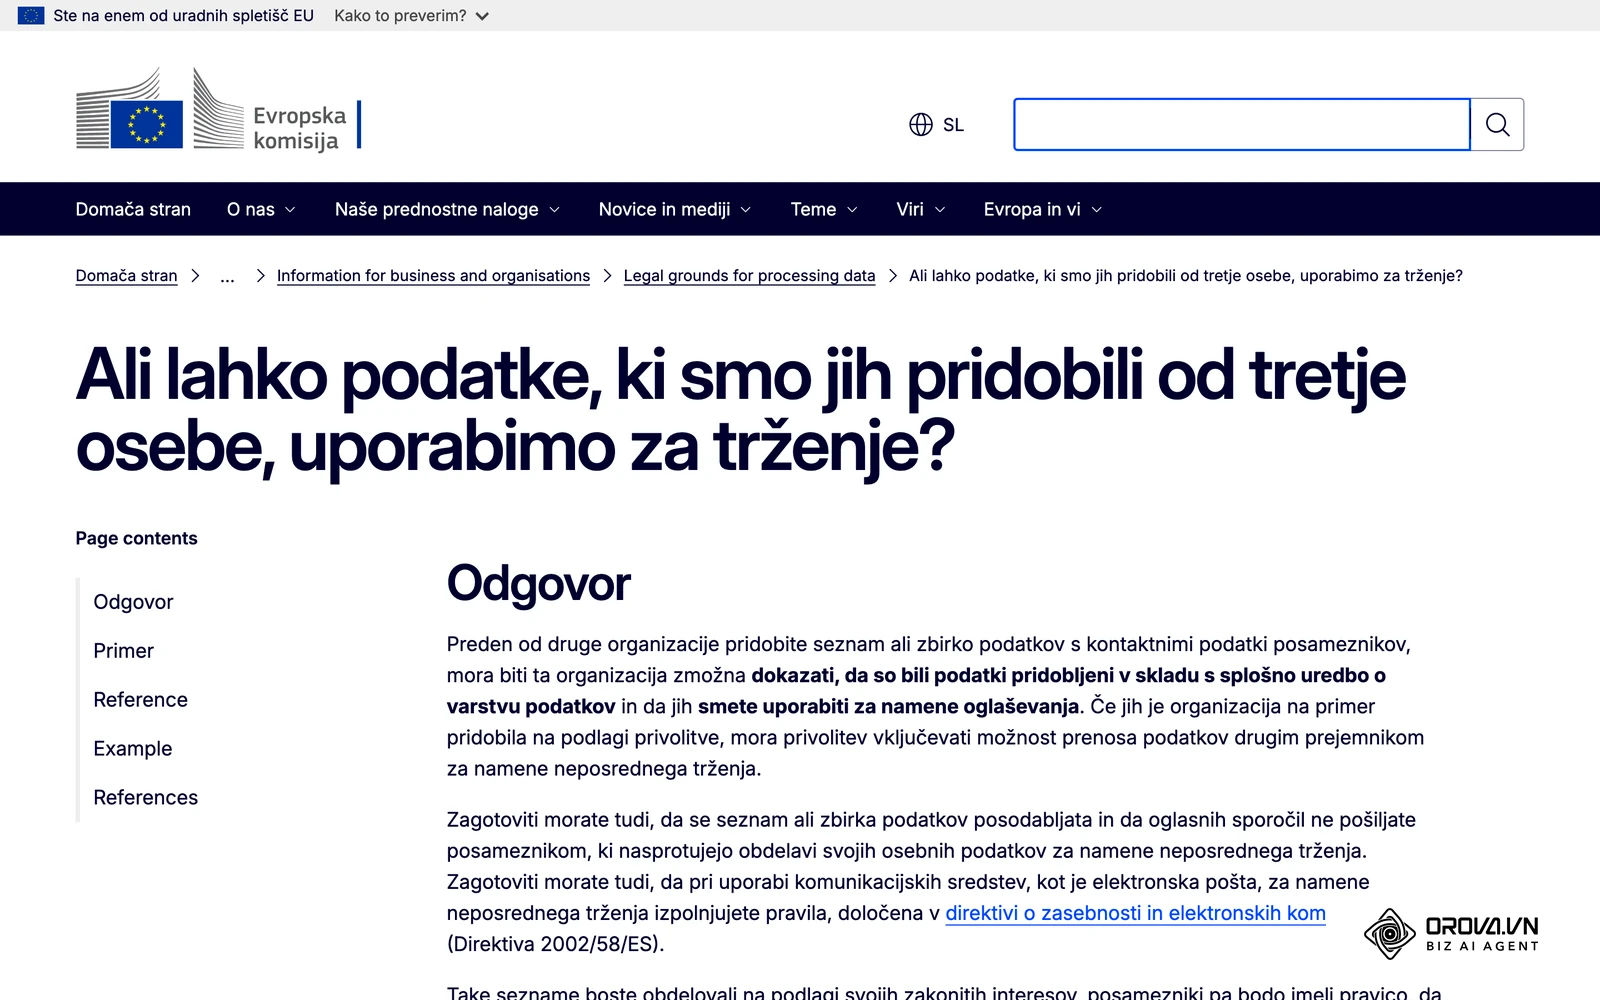Screen dimensions: 1600x1000
Task: Click the European Commission logo
Action: coord(219,110)
